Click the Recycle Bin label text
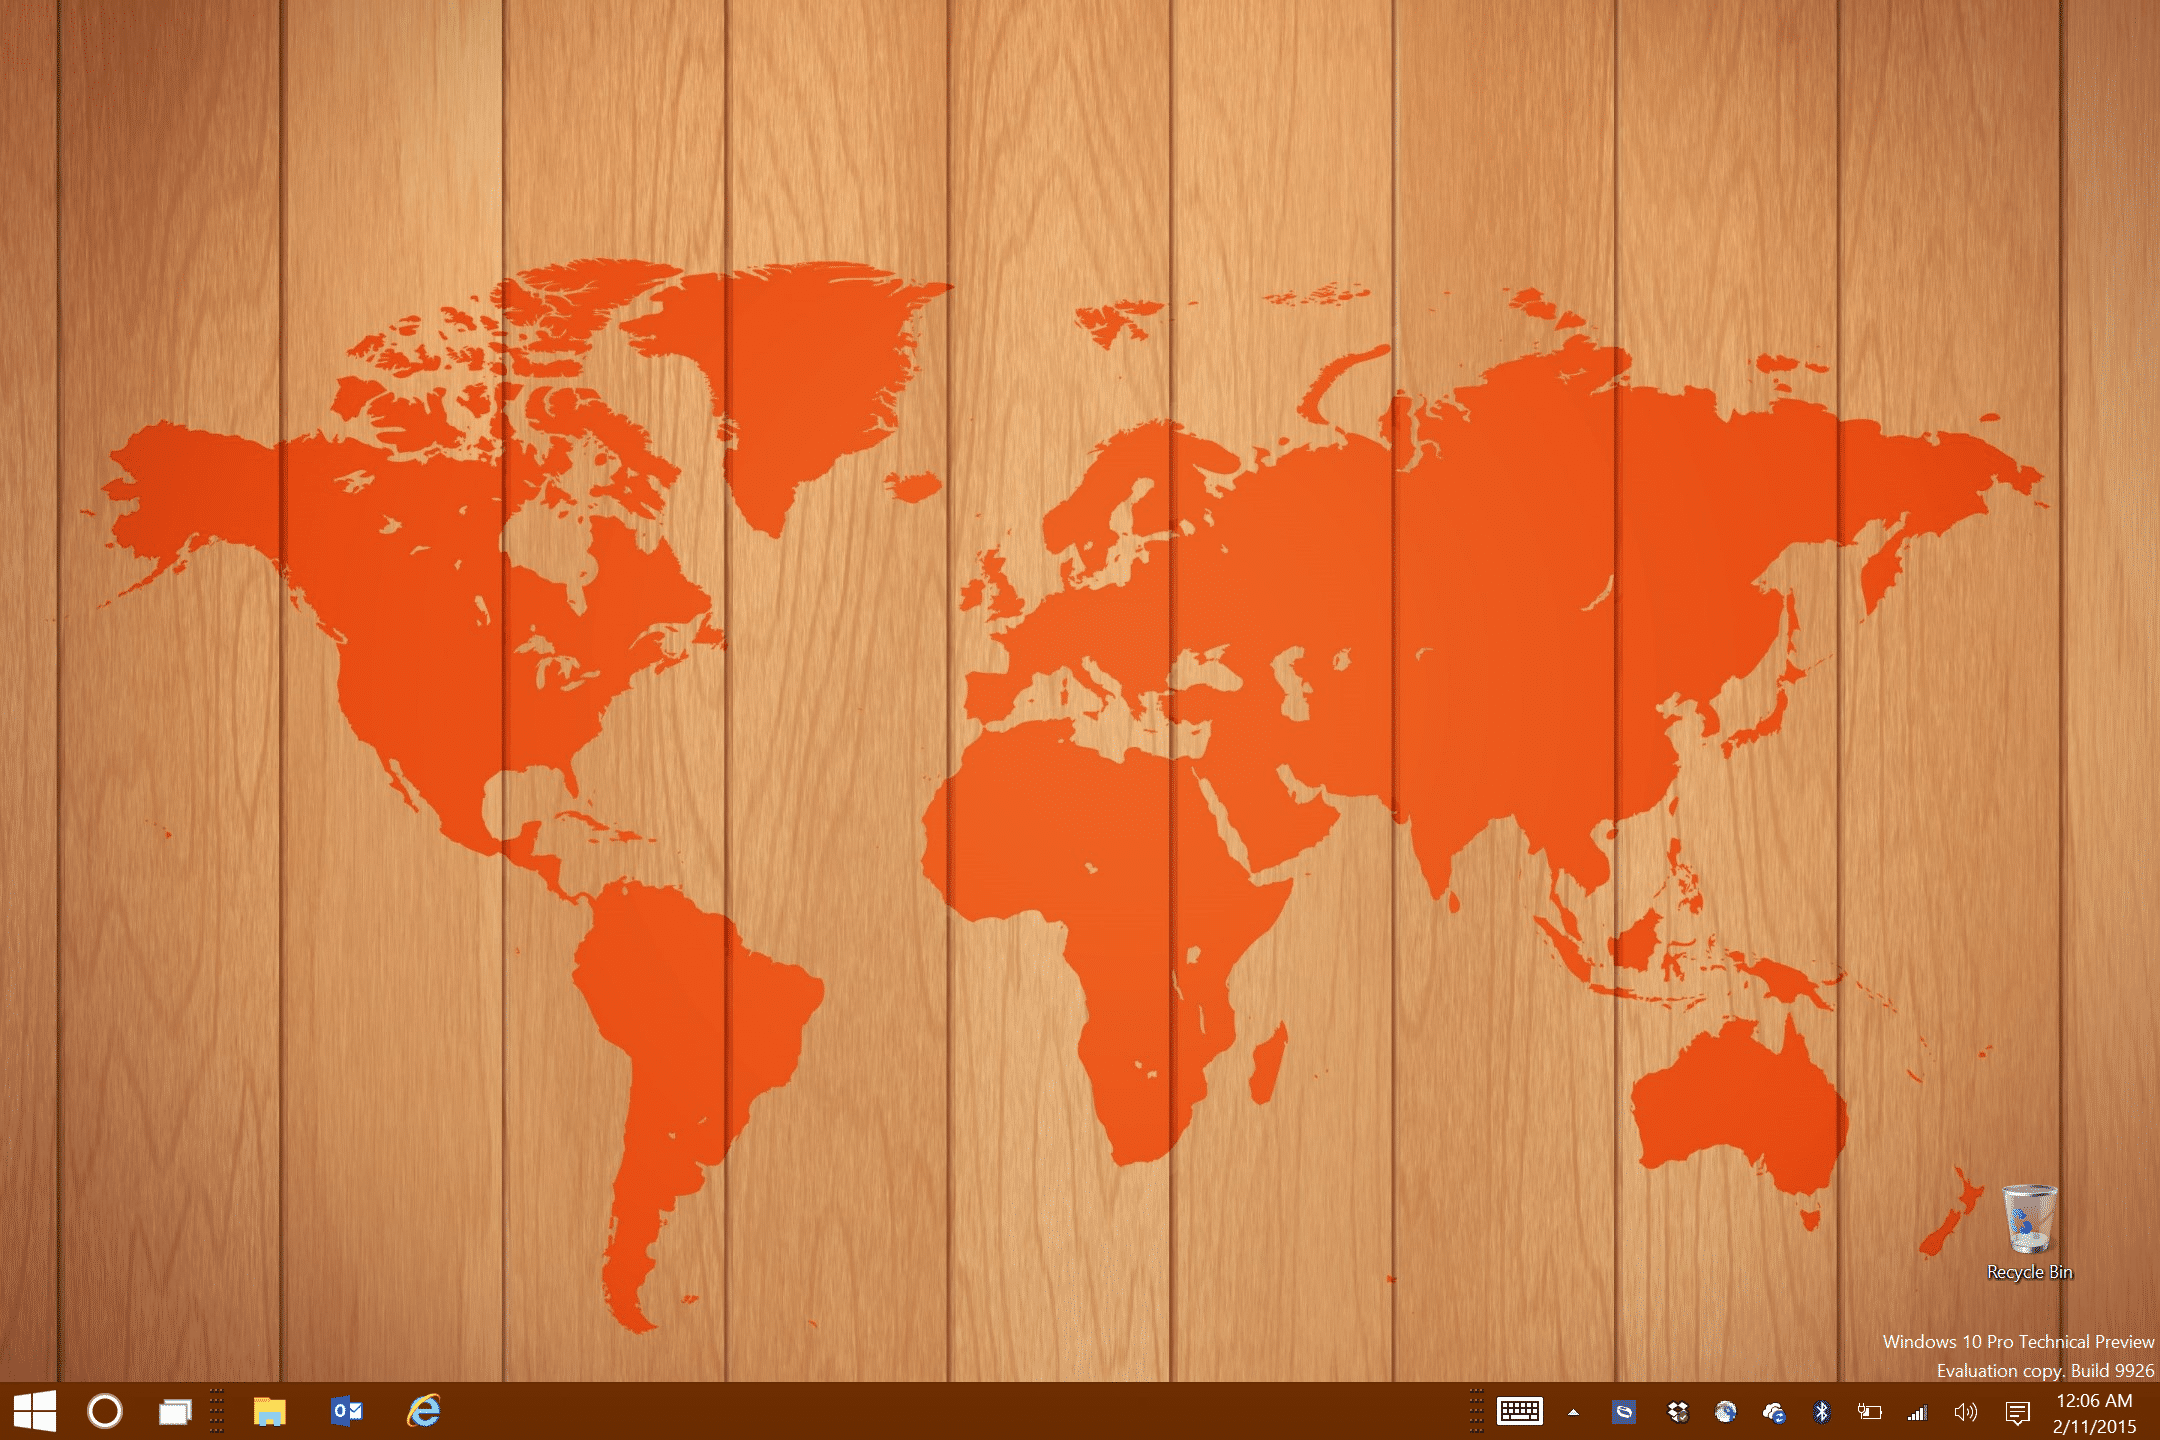Screen dimensions: 2160x1440 click(2029, 1272)
